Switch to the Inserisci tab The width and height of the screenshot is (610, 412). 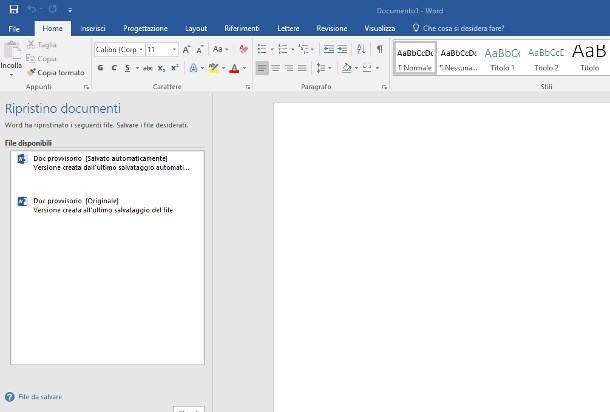tap(93, 28)
